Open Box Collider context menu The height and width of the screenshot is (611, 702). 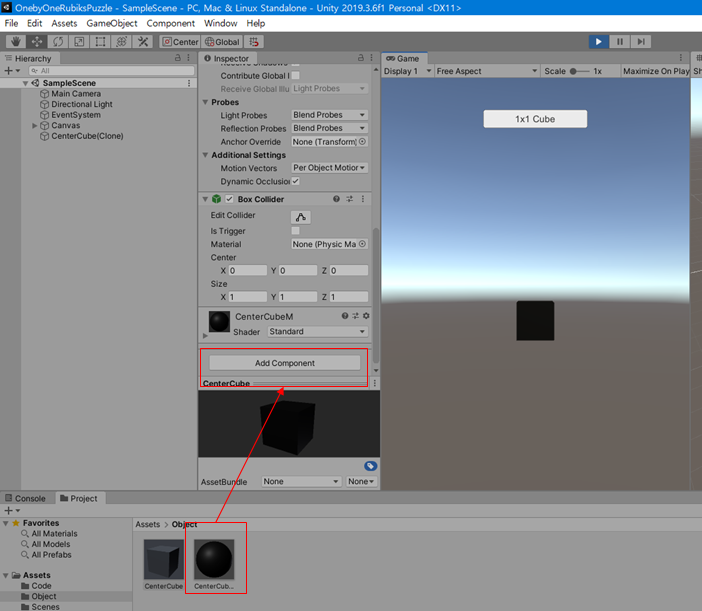pos(363,199)
